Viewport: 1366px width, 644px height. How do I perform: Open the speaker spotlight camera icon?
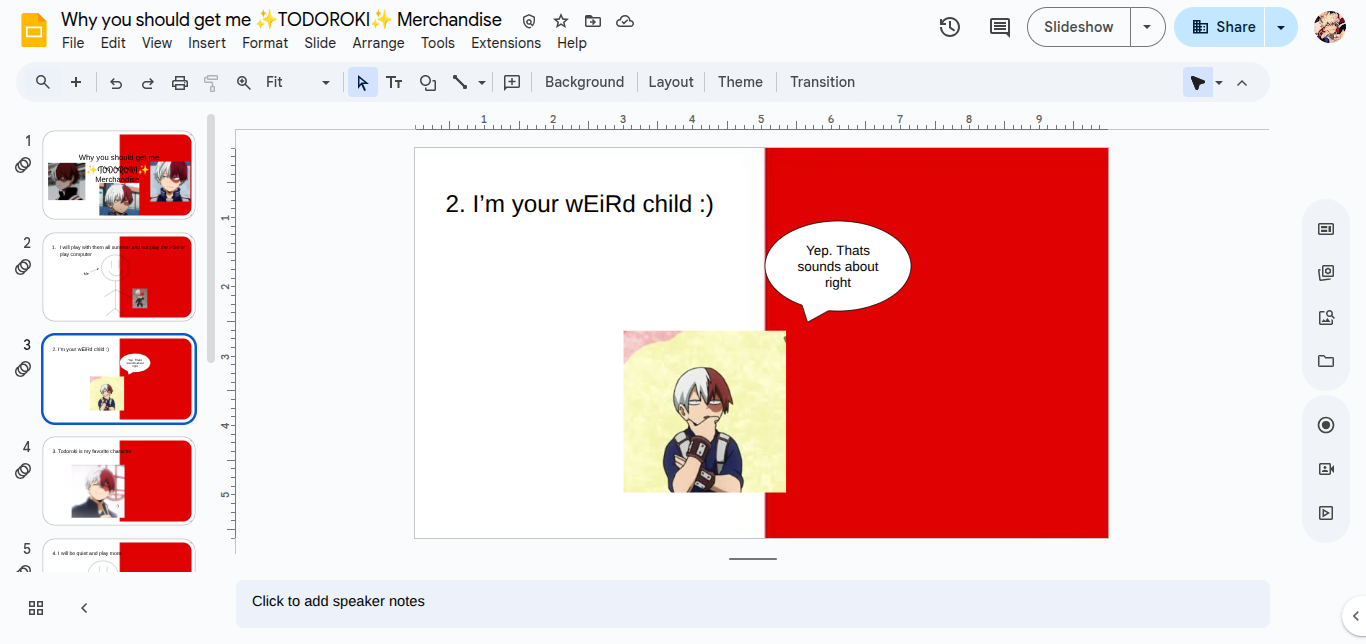click(1326, 469)
